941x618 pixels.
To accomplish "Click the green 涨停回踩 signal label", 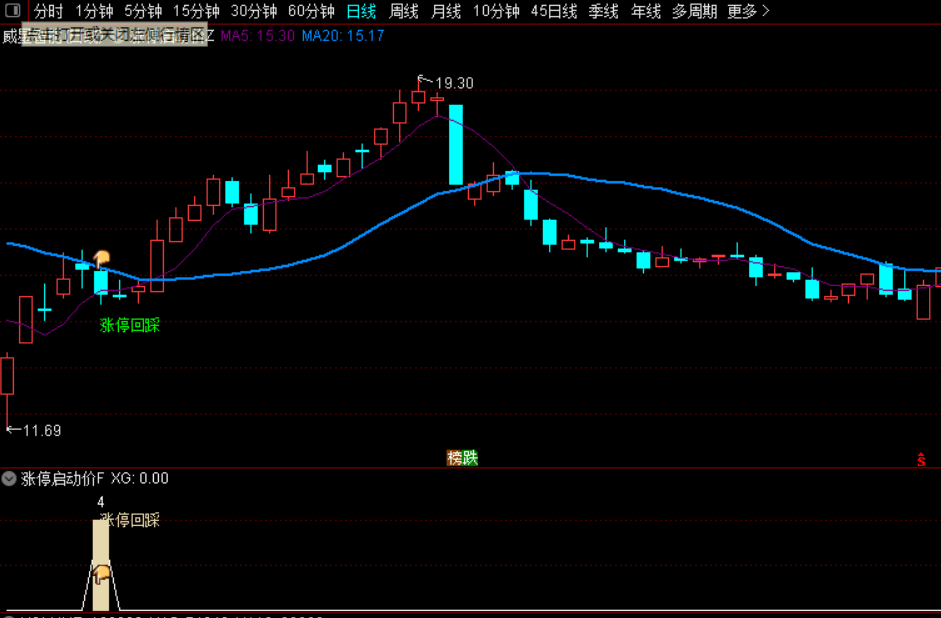I will (130, 325).
